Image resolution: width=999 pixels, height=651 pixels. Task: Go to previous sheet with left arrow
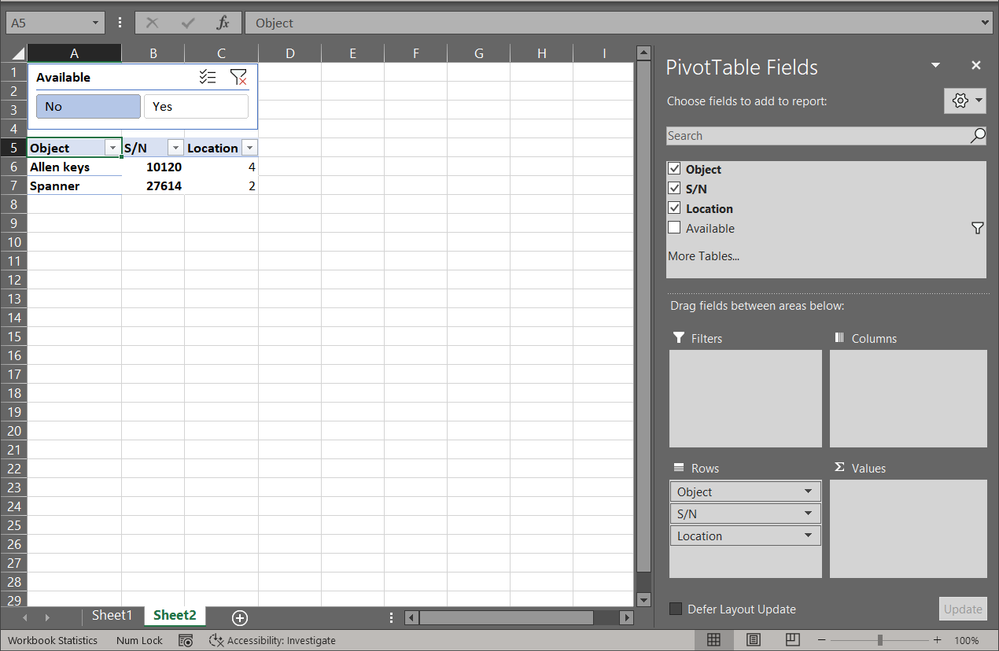point(25,617)
